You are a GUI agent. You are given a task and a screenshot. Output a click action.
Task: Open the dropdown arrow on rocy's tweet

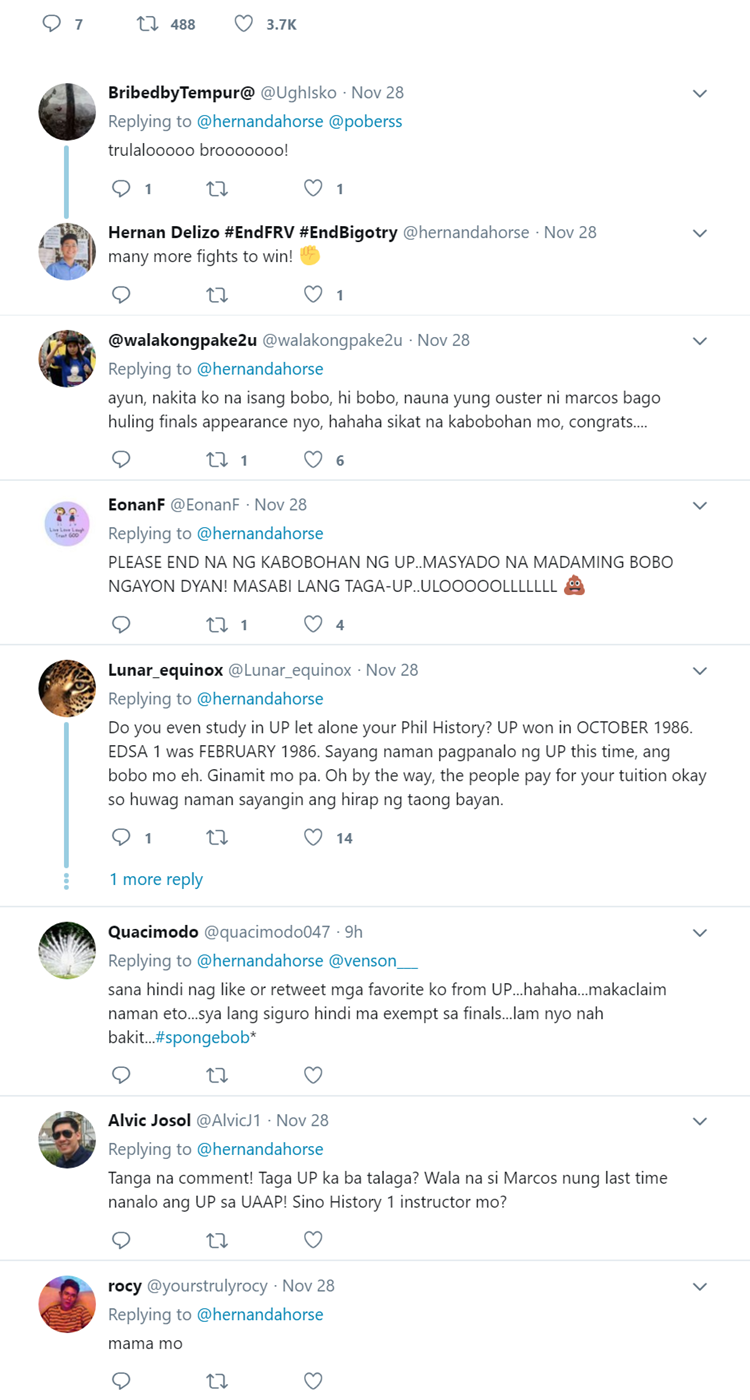pos(700,1285)
